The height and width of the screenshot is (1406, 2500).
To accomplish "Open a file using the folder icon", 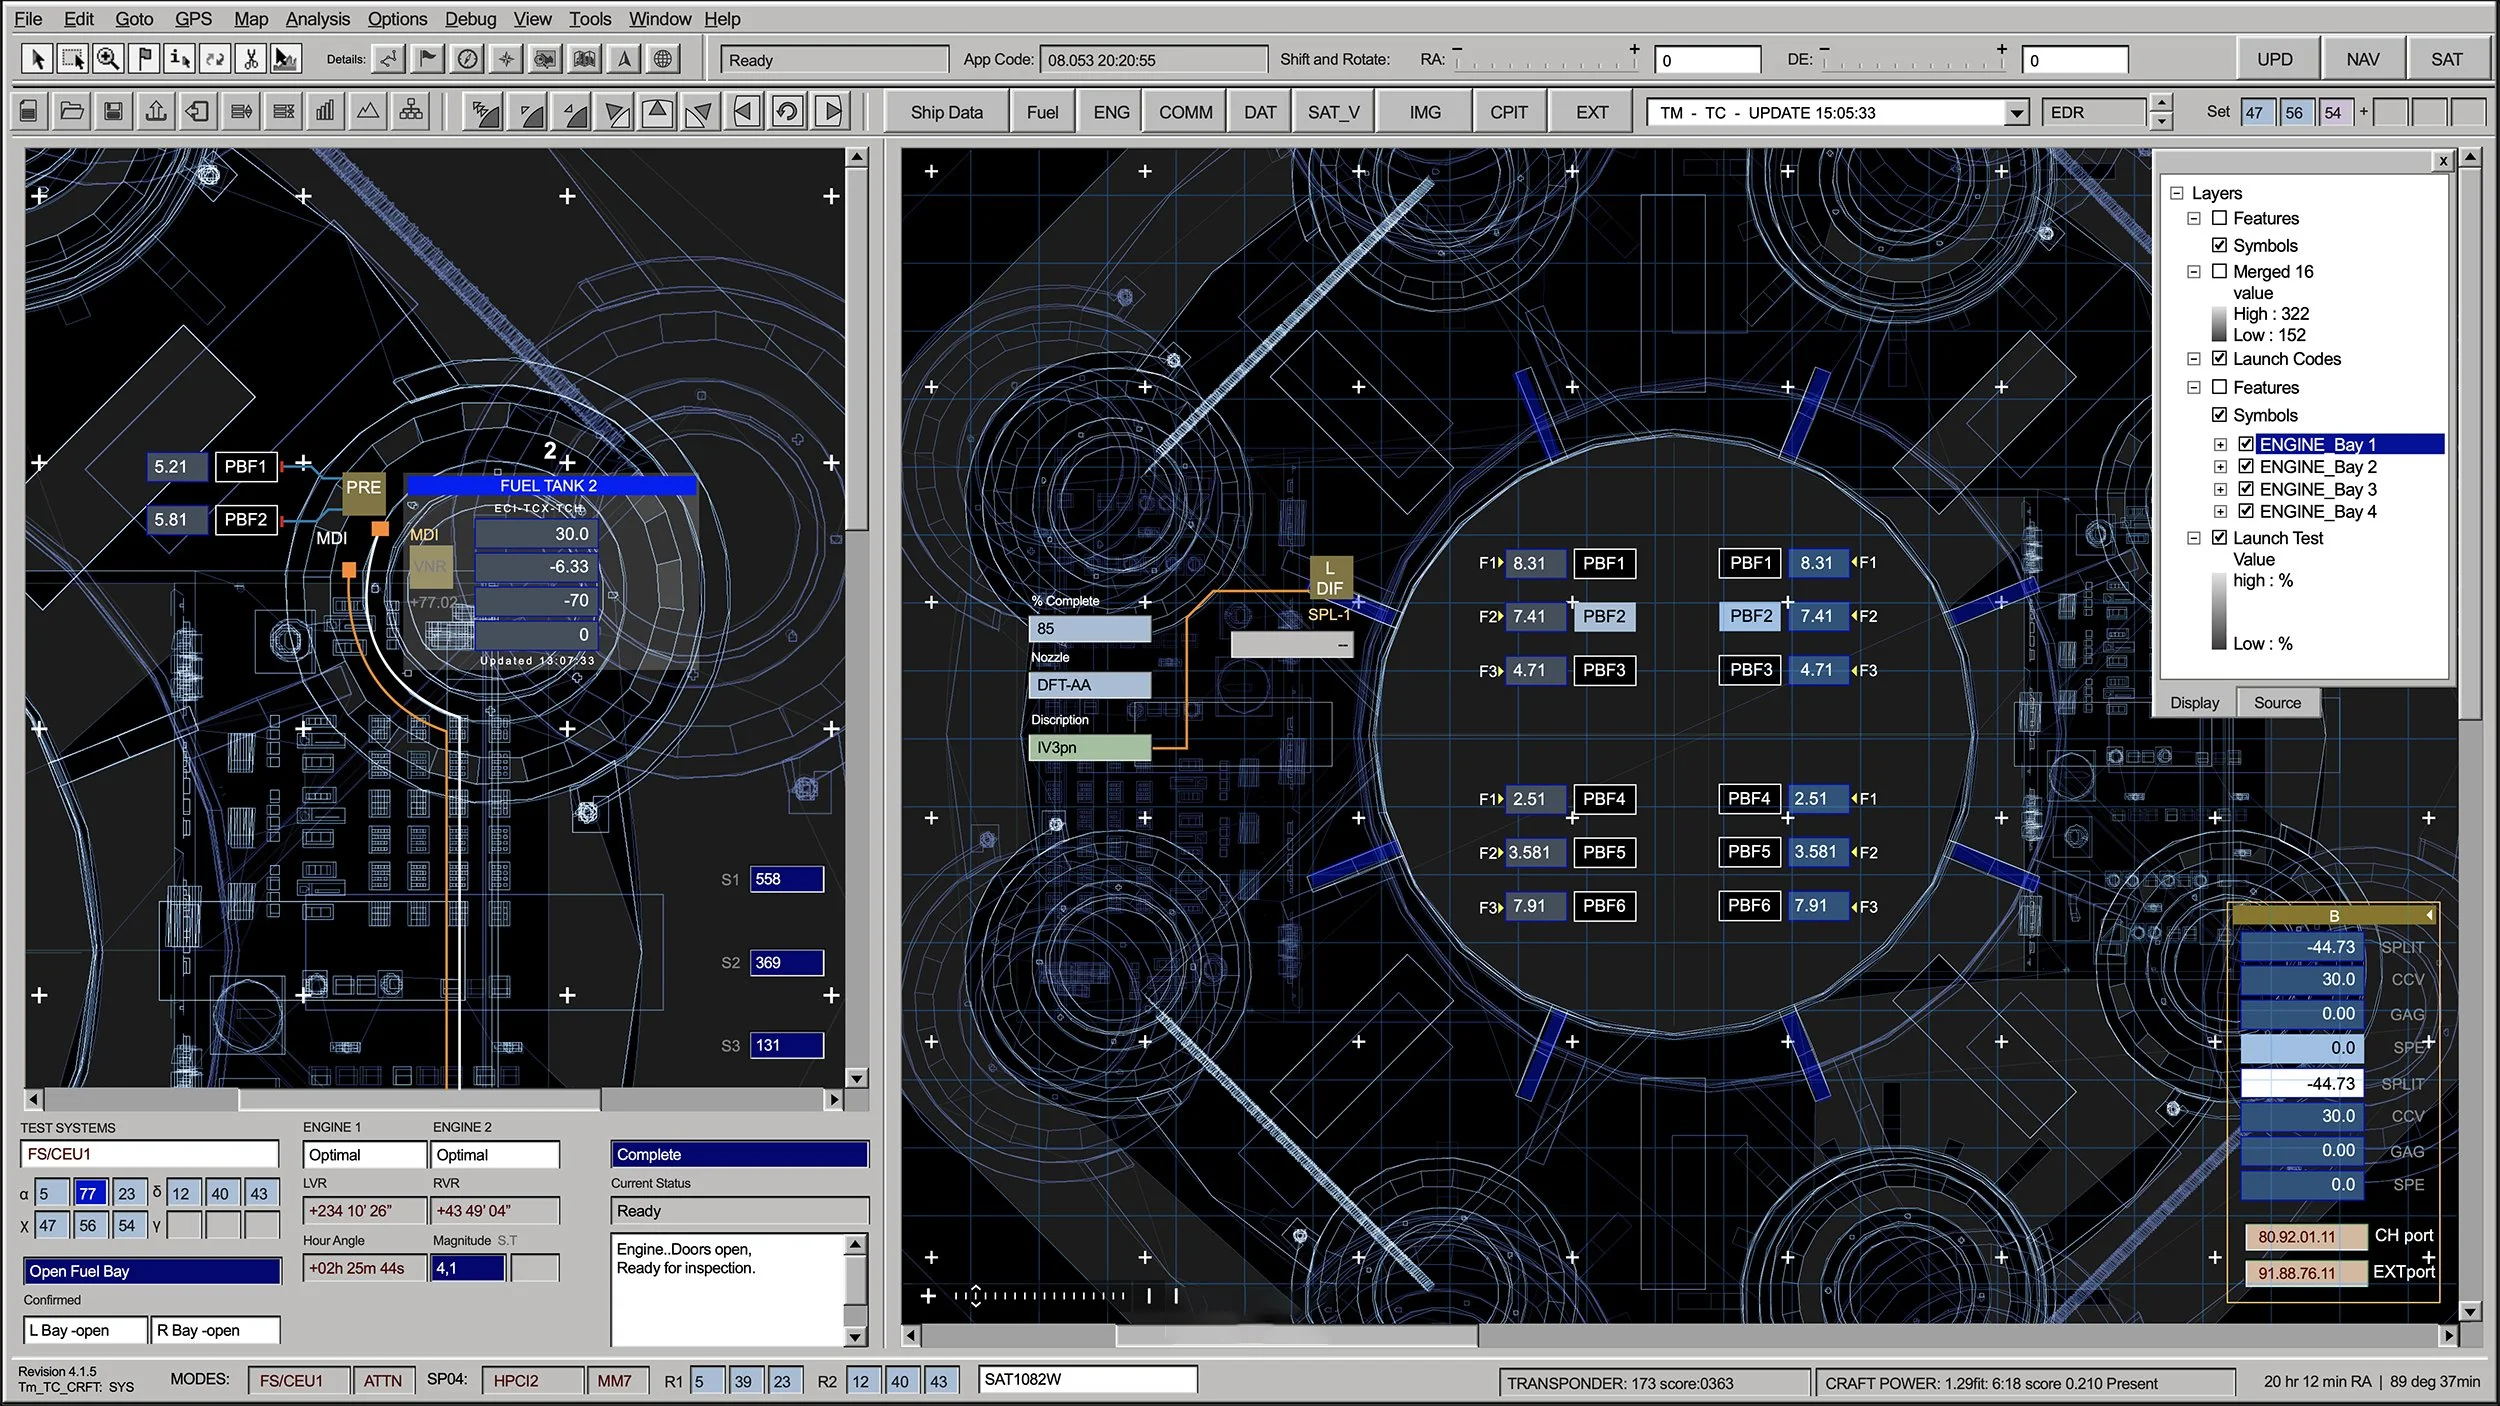I will 71,111.
